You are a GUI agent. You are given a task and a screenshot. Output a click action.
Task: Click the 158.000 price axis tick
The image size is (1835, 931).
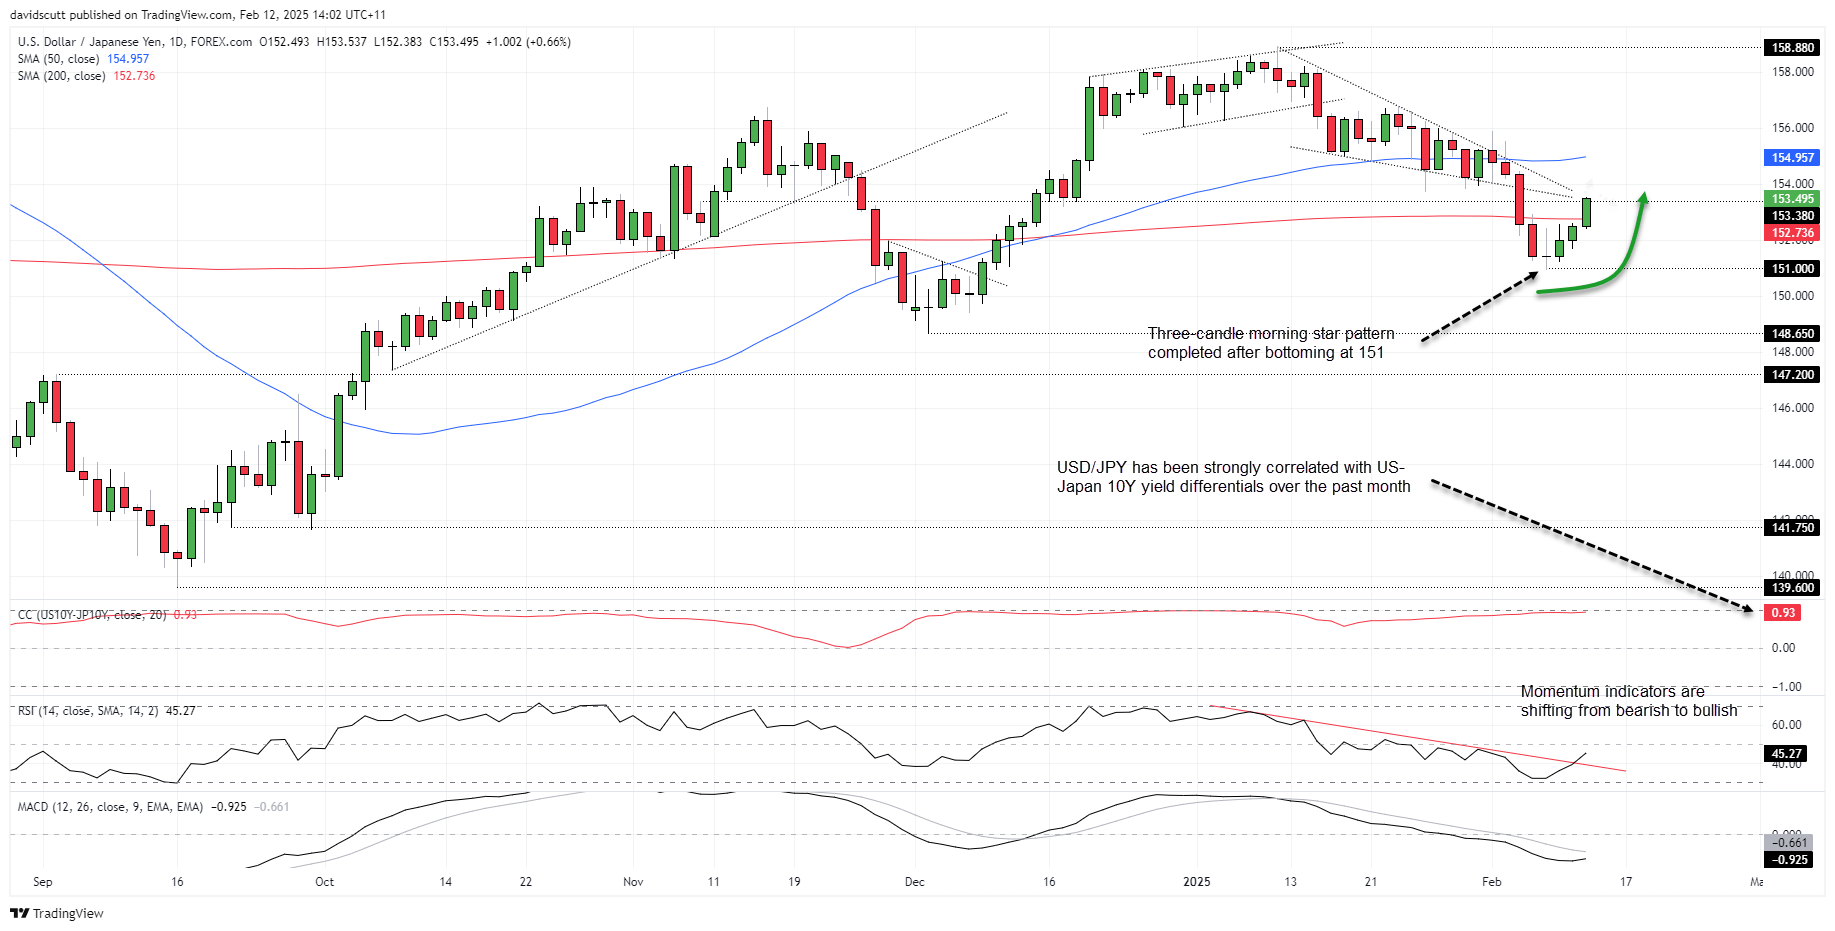click(x=1793, y=72)
